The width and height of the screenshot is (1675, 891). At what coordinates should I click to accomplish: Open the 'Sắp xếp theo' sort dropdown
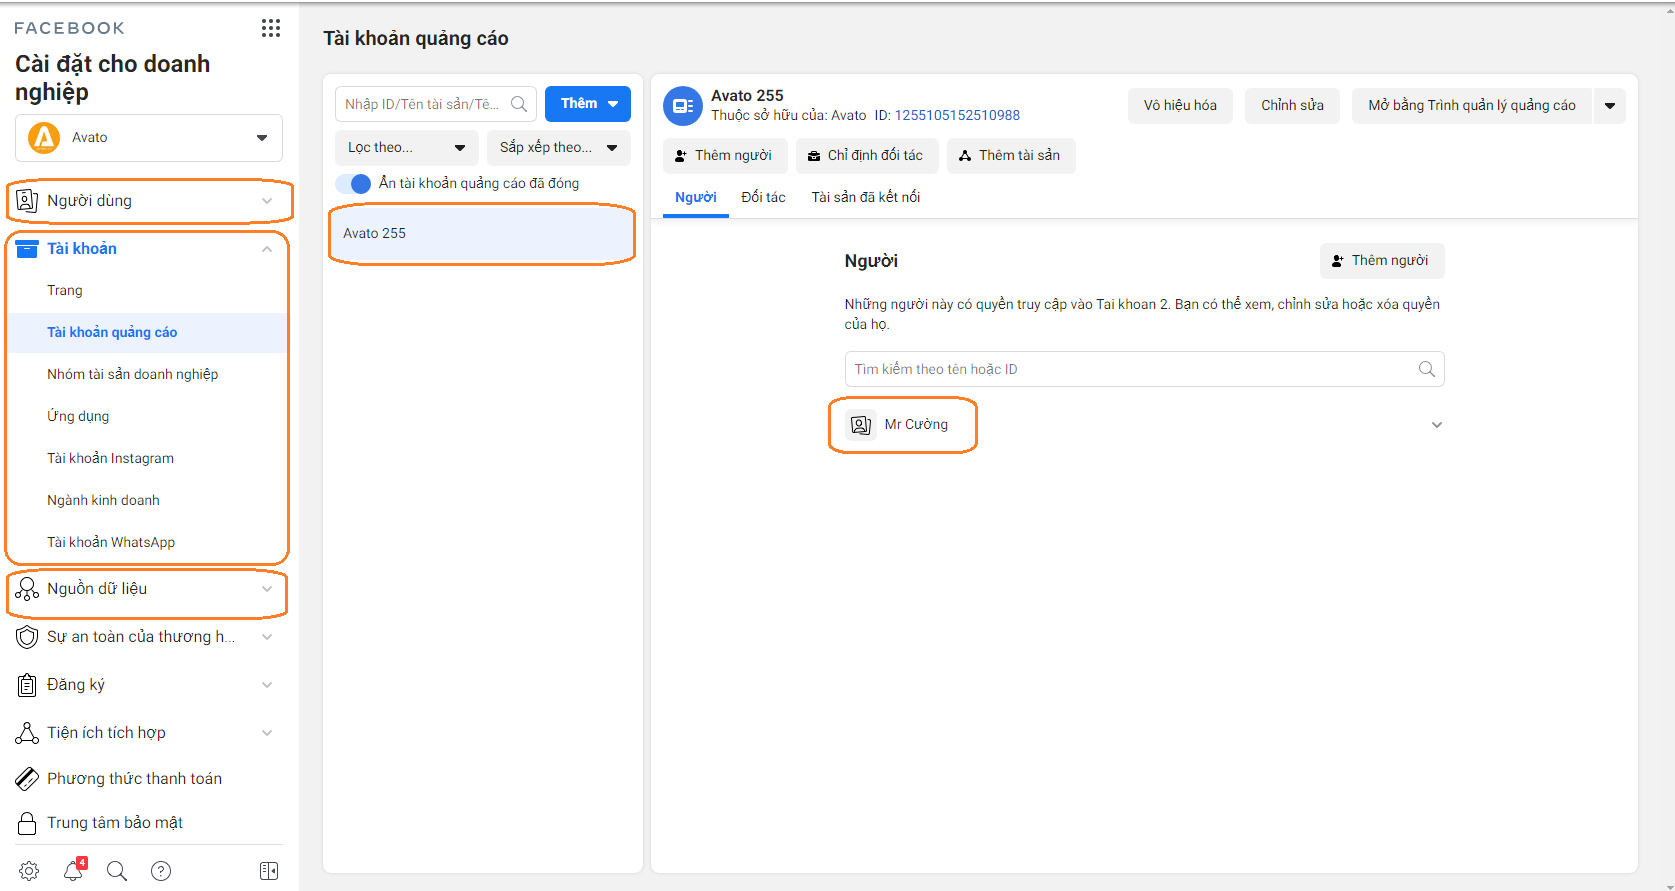558,148
